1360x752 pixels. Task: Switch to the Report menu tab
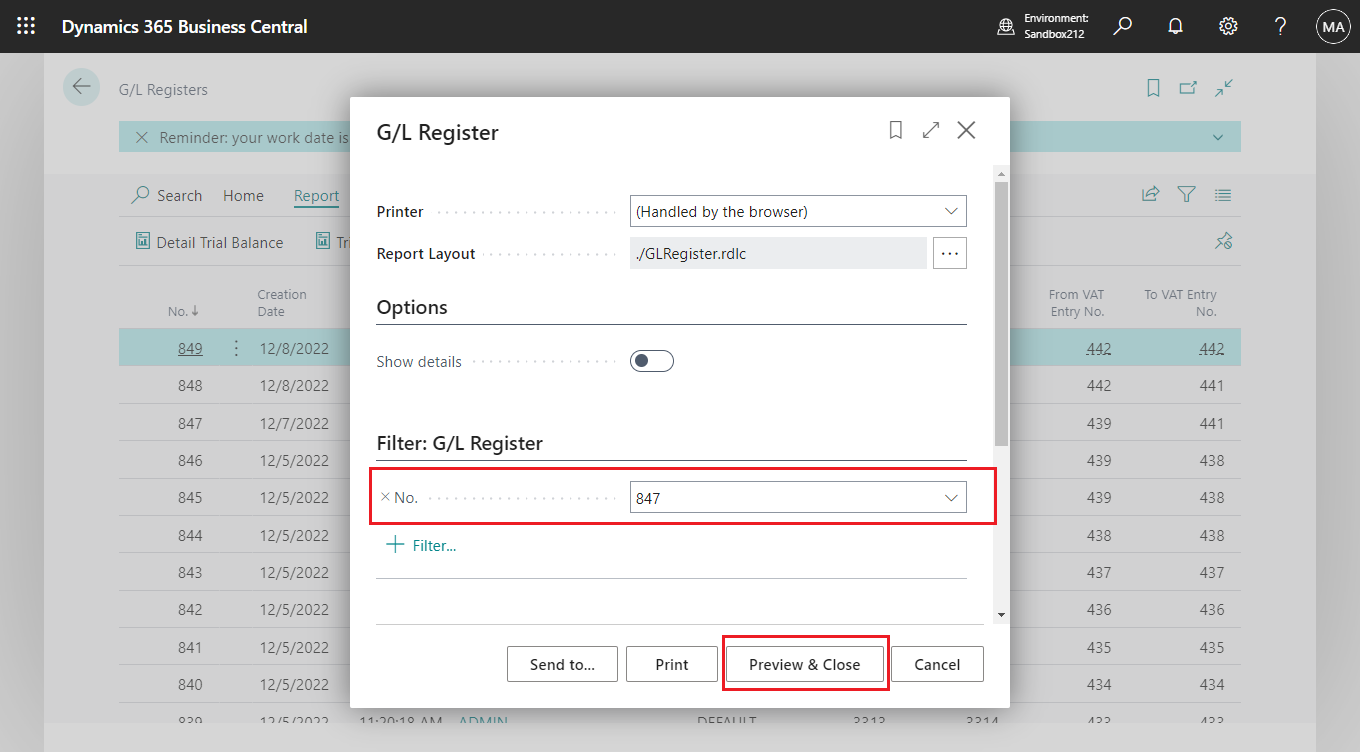point(316,196)
